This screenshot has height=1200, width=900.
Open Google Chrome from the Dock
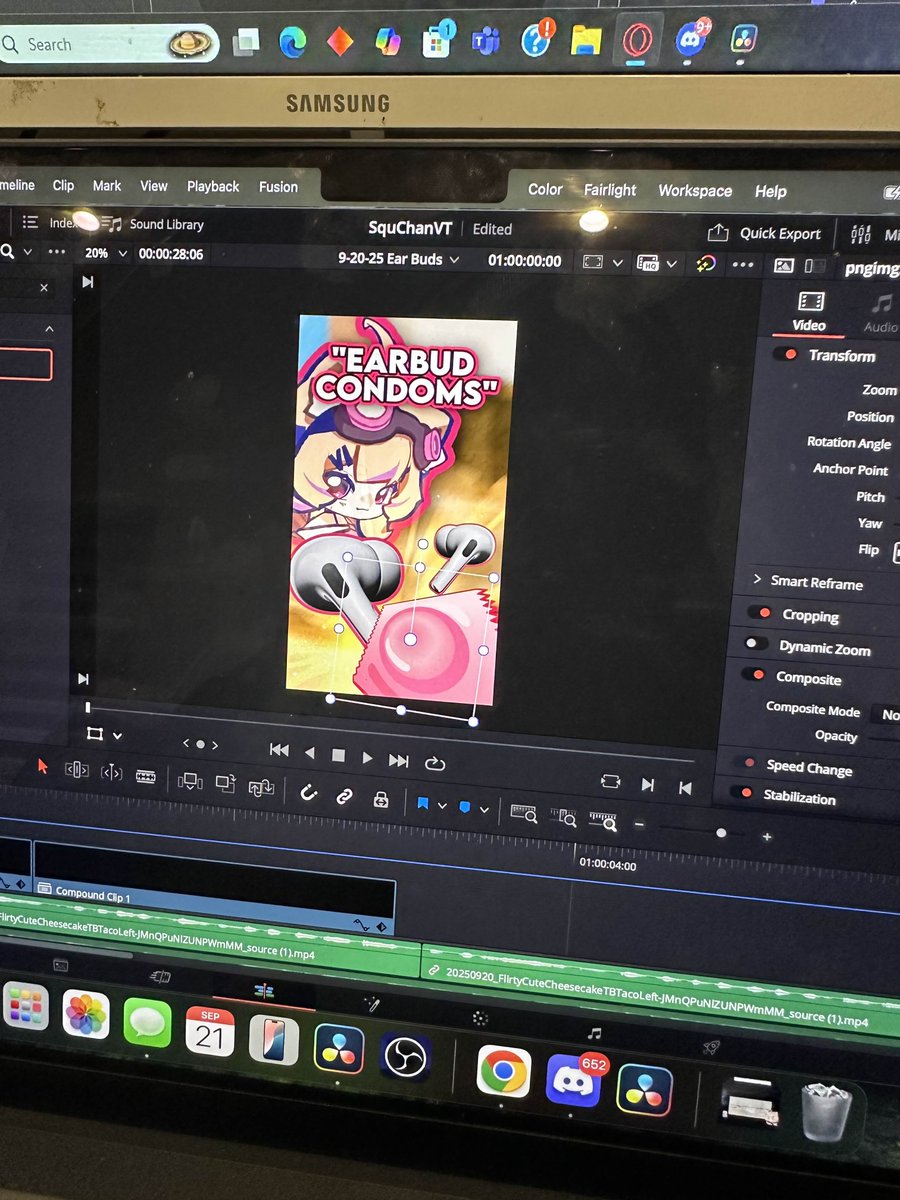(x=503, y=1071)
